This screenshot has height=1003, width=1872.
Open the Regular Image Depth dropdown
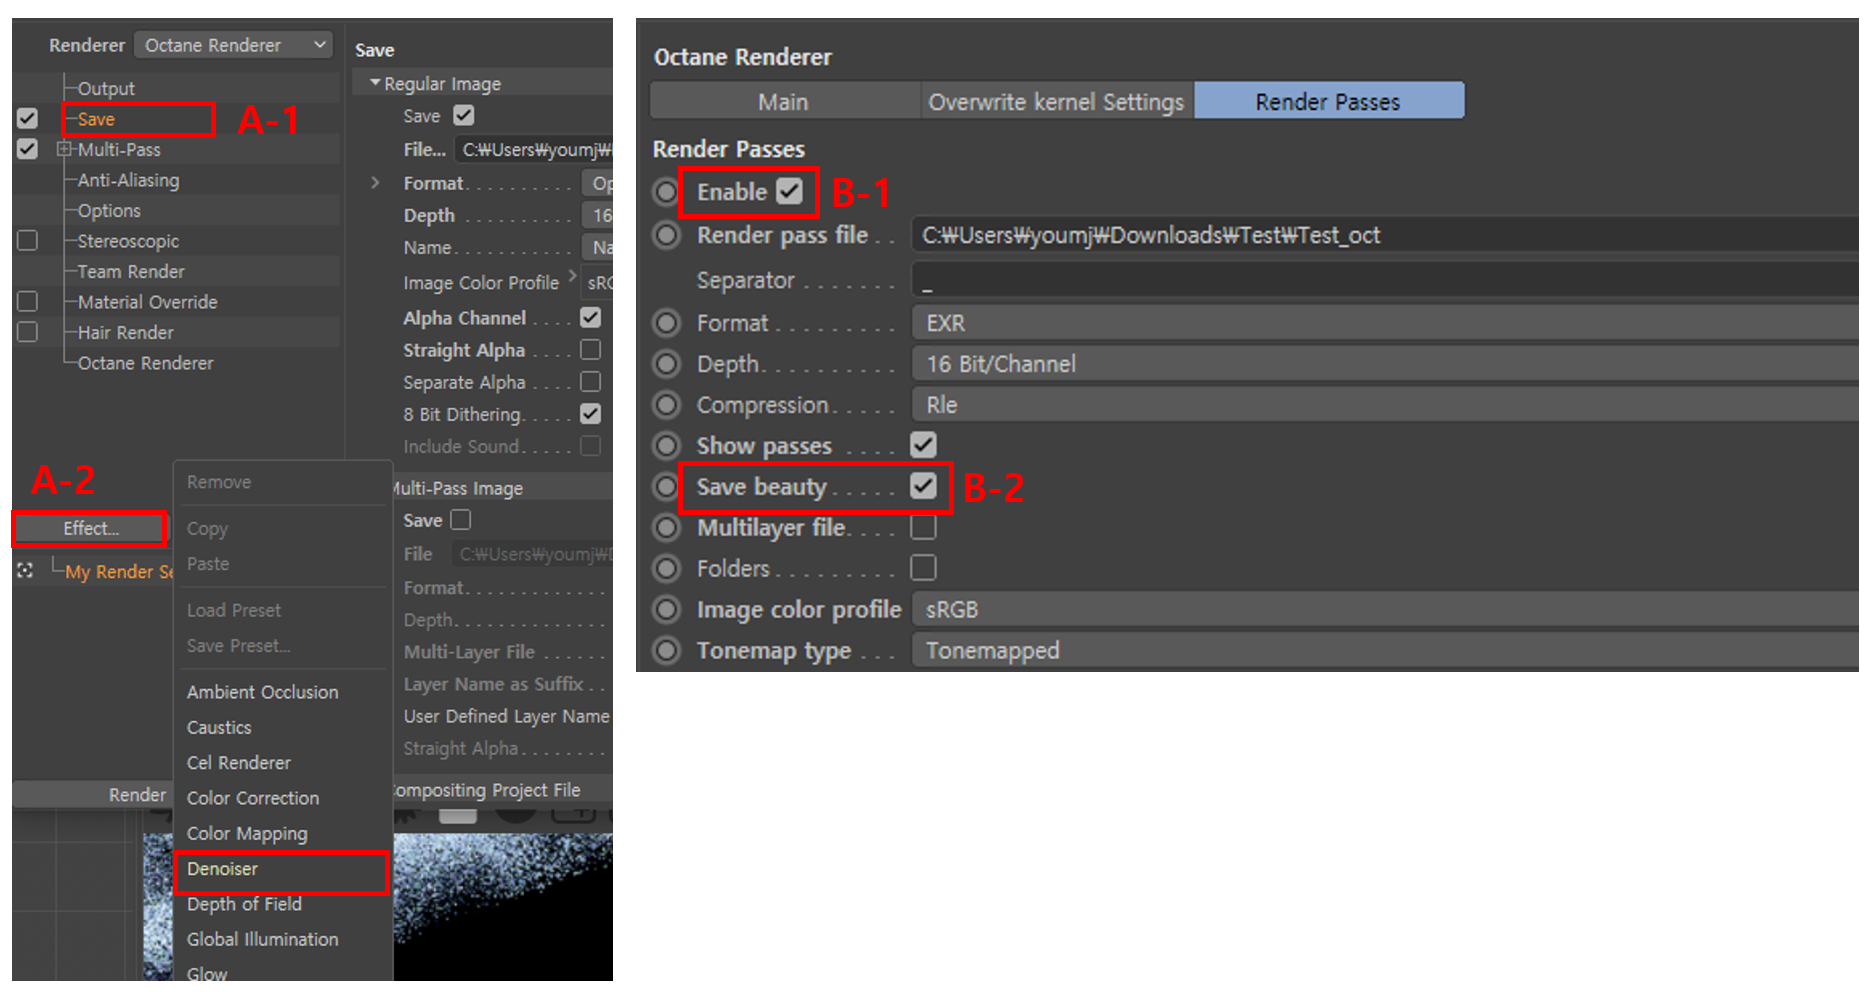coord(598,215)
